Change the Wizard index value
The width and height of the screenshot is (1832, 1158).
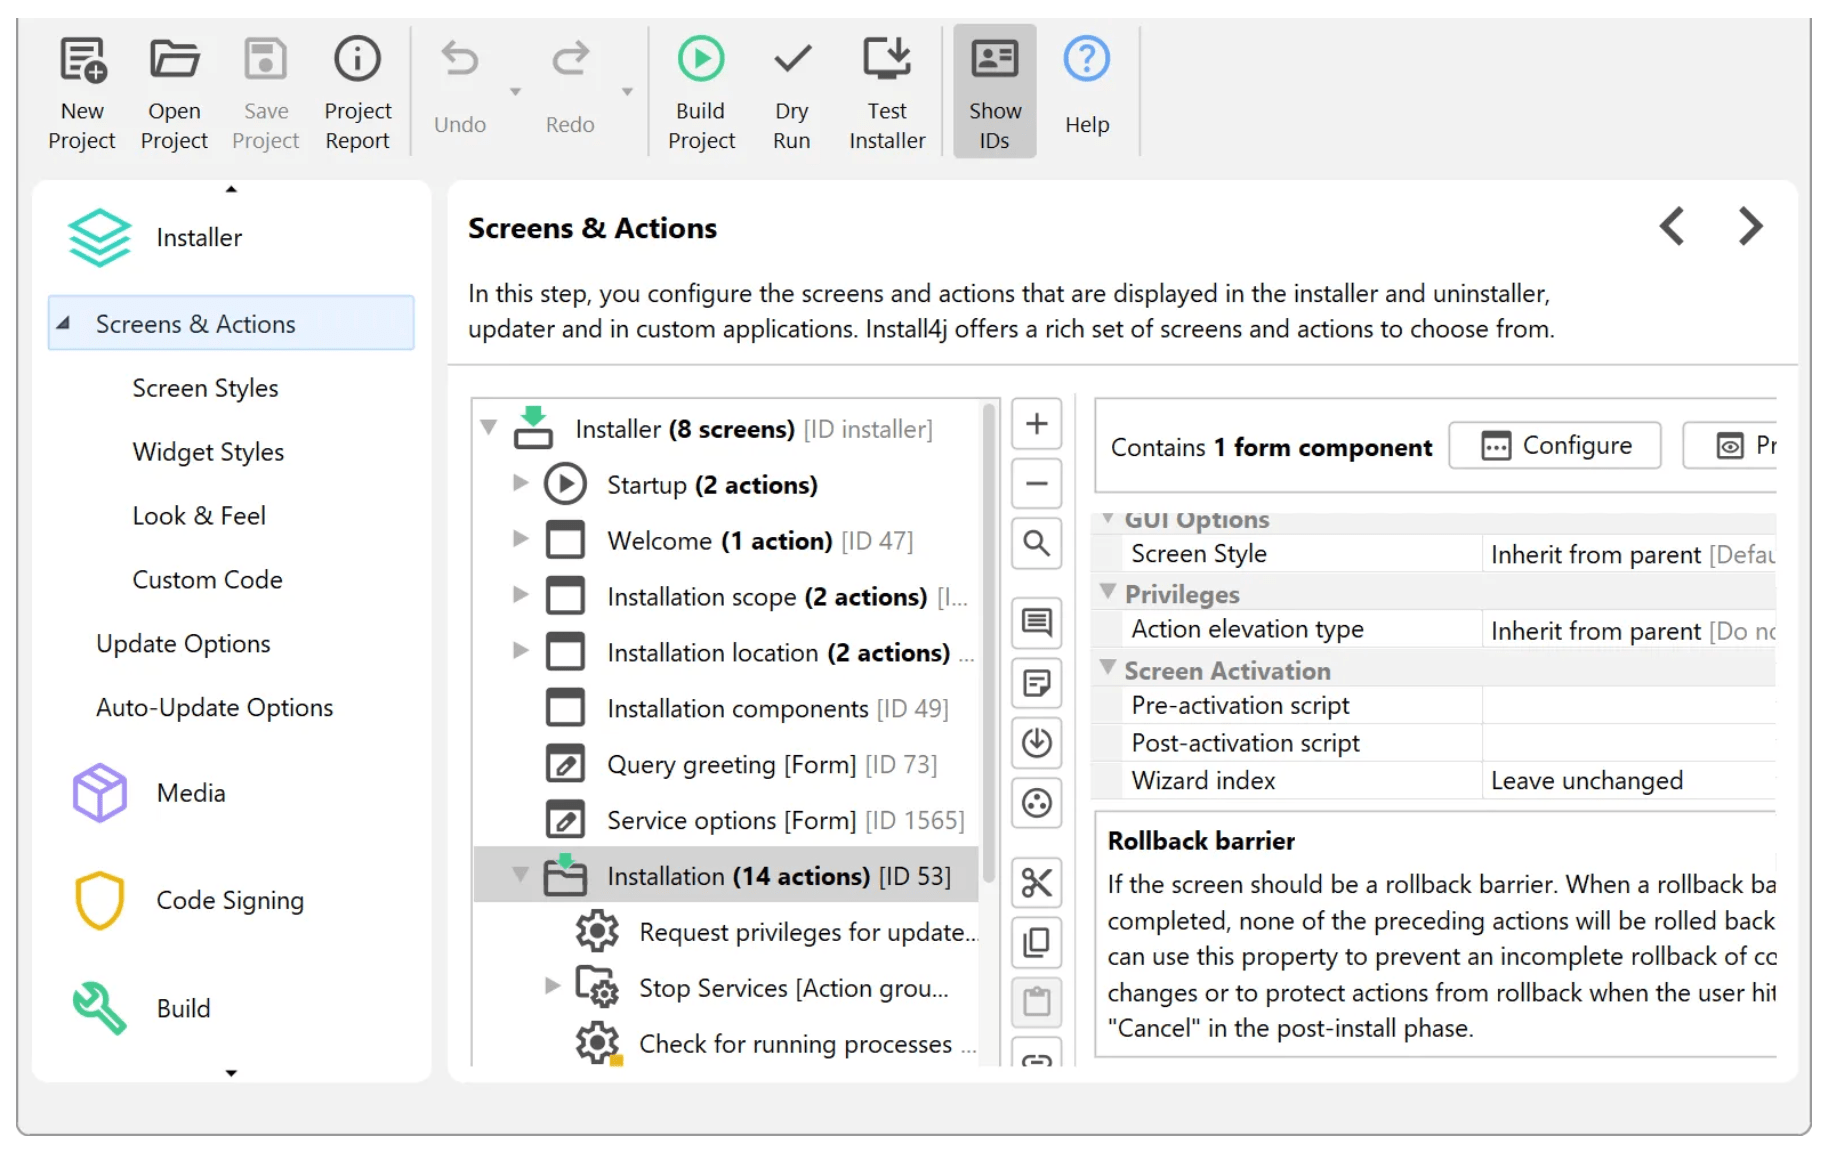(1630, 781)
